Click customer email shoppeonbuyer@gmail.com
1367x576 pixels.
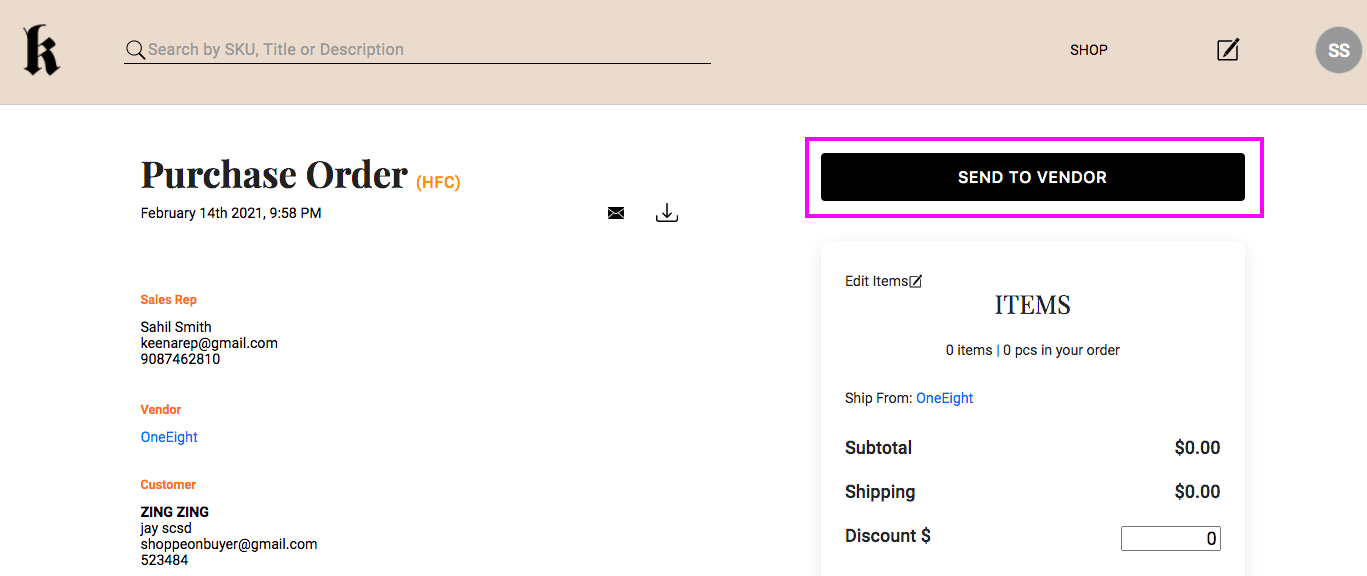(x=229, y=544)
